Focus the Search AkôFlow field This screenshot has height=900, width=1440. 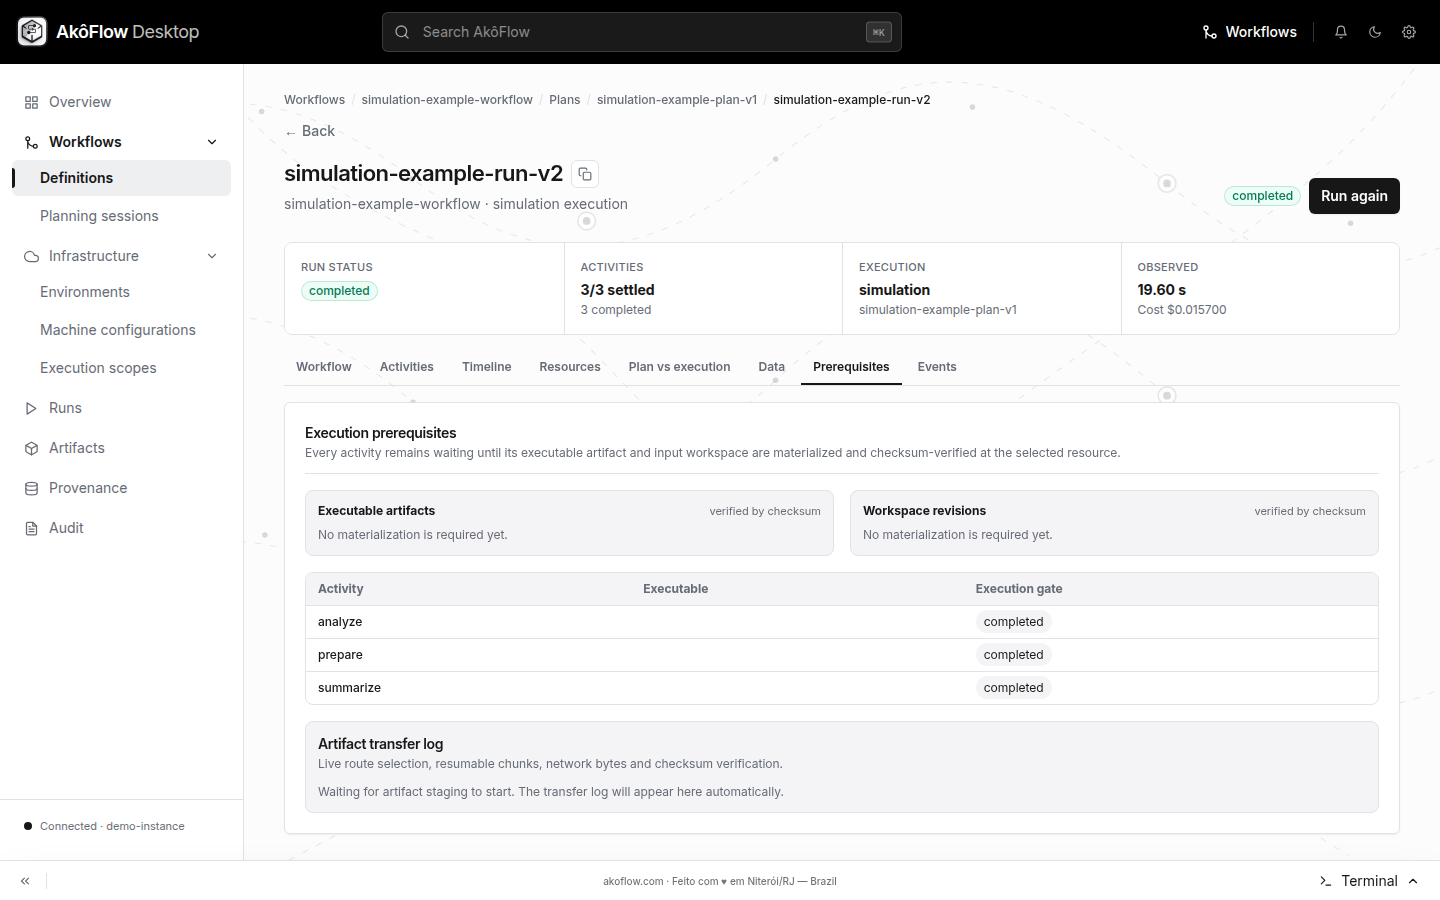642,32
